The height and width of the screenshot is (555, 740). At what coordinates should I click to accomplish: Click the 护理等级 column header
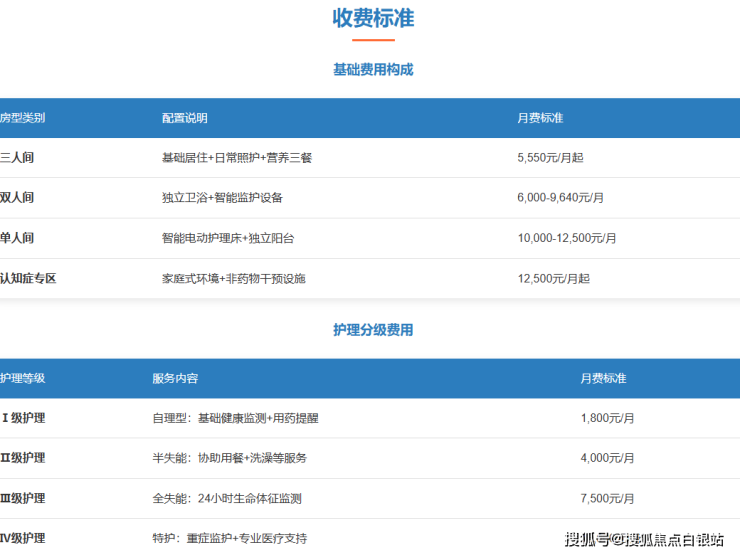pos(22,378)
